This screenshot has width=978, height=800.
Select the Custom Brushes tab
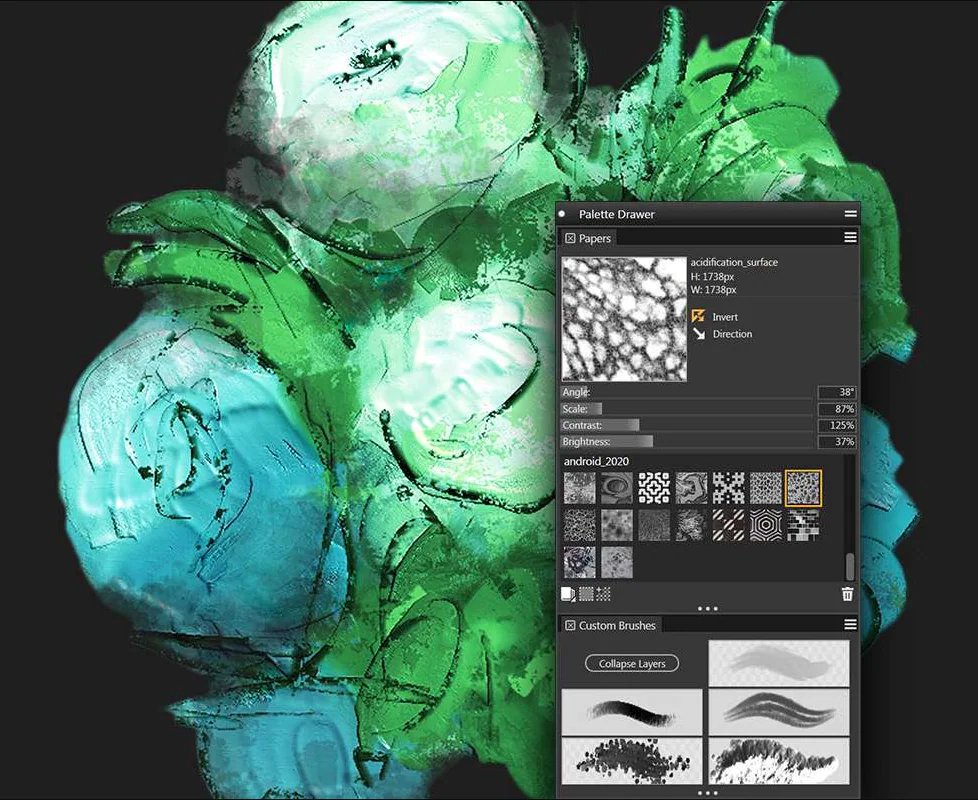[616, 626]
